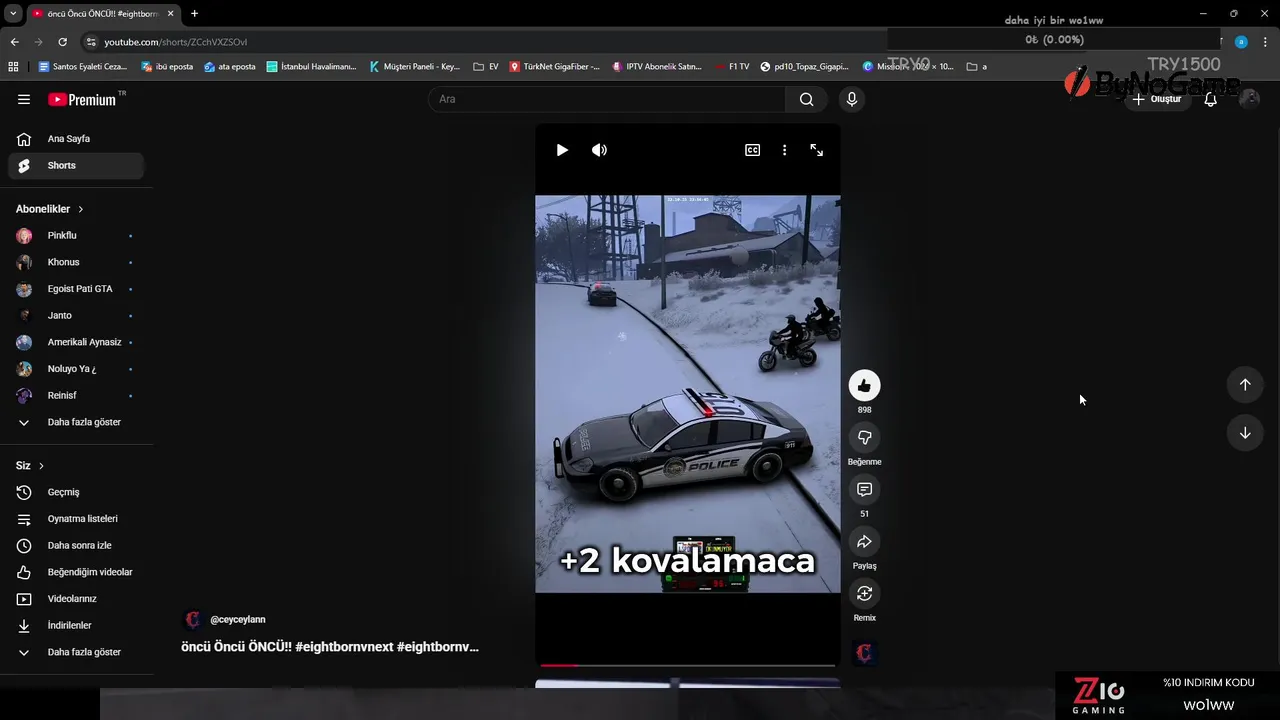Open the ibü eposta bookmark
The width and height of the screenshot is (1280, 720).
(x=167, y=67)
